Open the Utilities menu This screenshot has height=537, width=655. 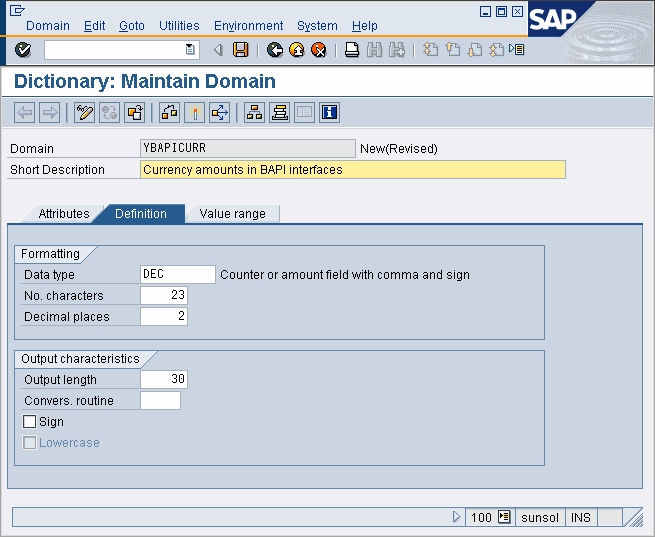pyautogui.click(x=179, y=26)
